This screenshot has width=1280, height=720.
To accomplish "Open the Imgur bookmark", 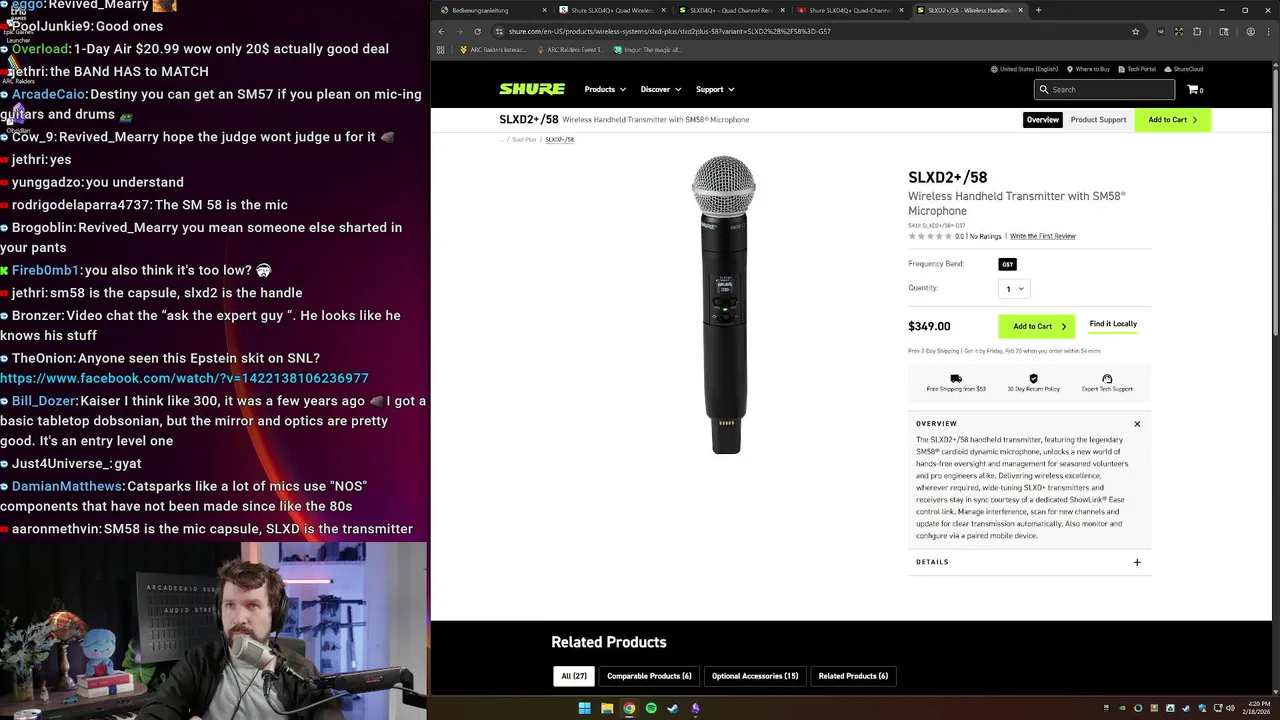I will click(648, 49).
